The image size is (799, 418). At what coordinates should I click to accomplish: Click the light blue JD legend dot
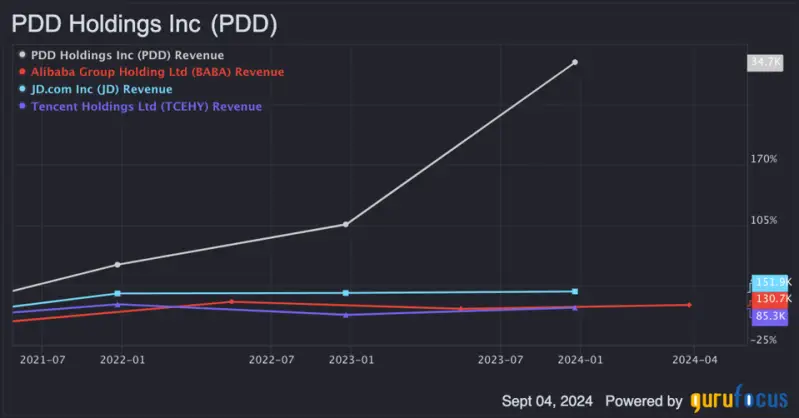pyautogui.click(x=22, y=89)
